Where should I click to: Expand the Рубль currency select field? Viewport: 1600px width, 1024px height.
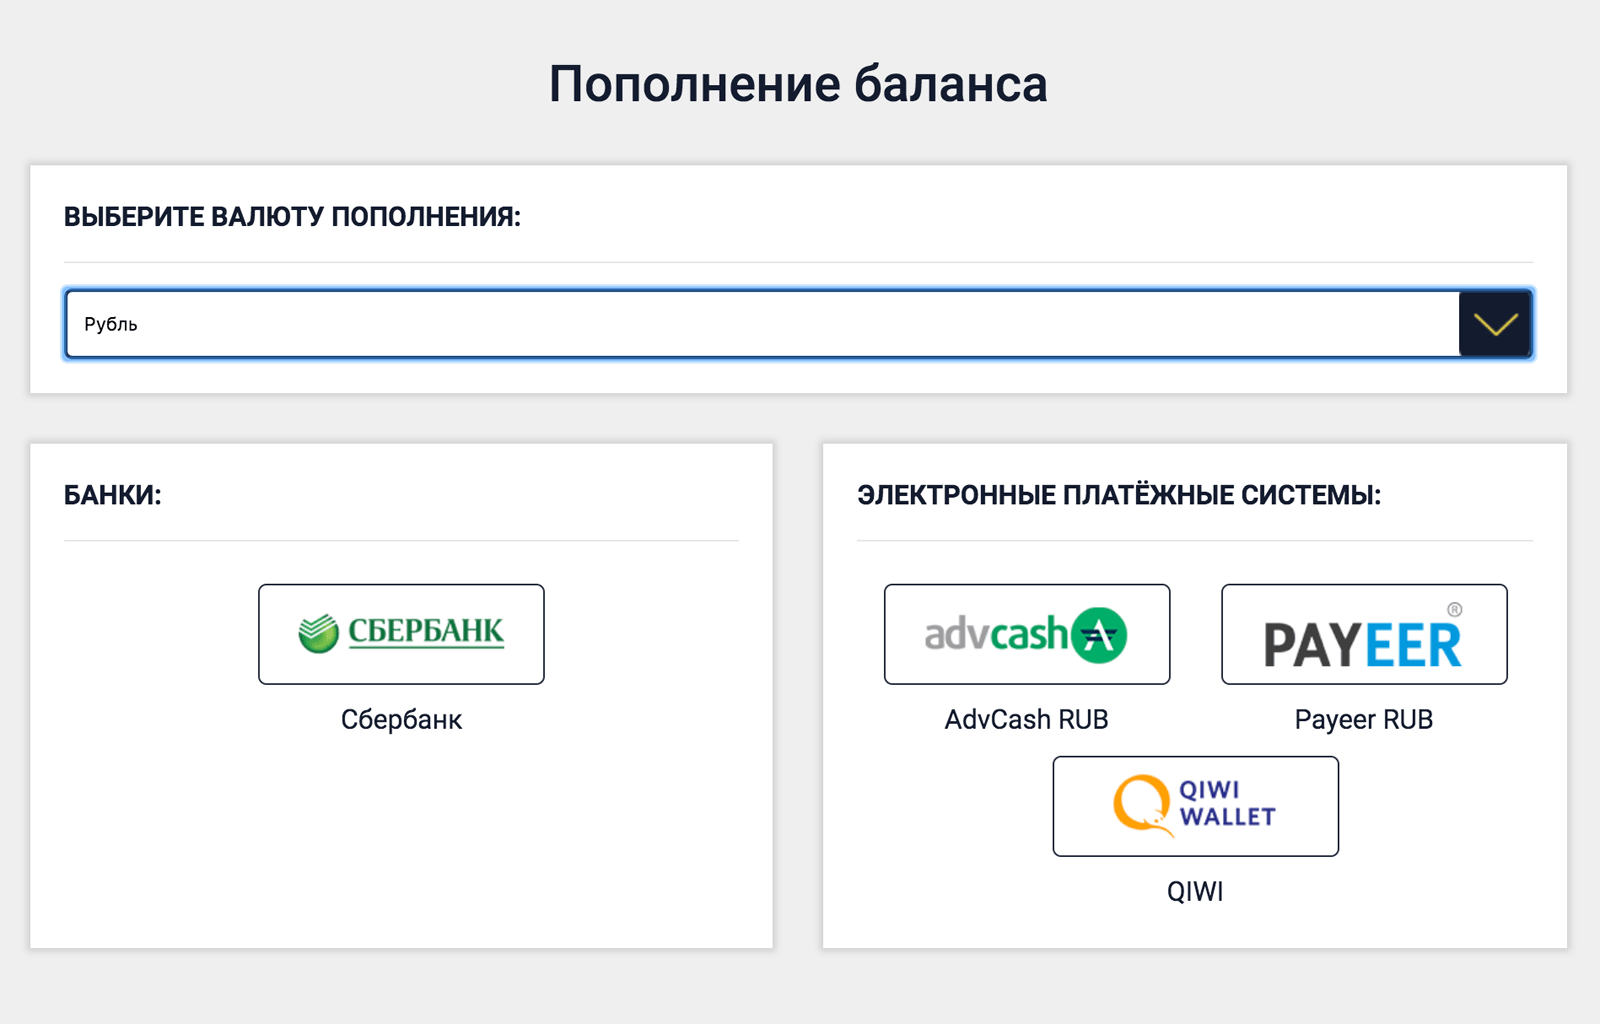tap(798, 324)
